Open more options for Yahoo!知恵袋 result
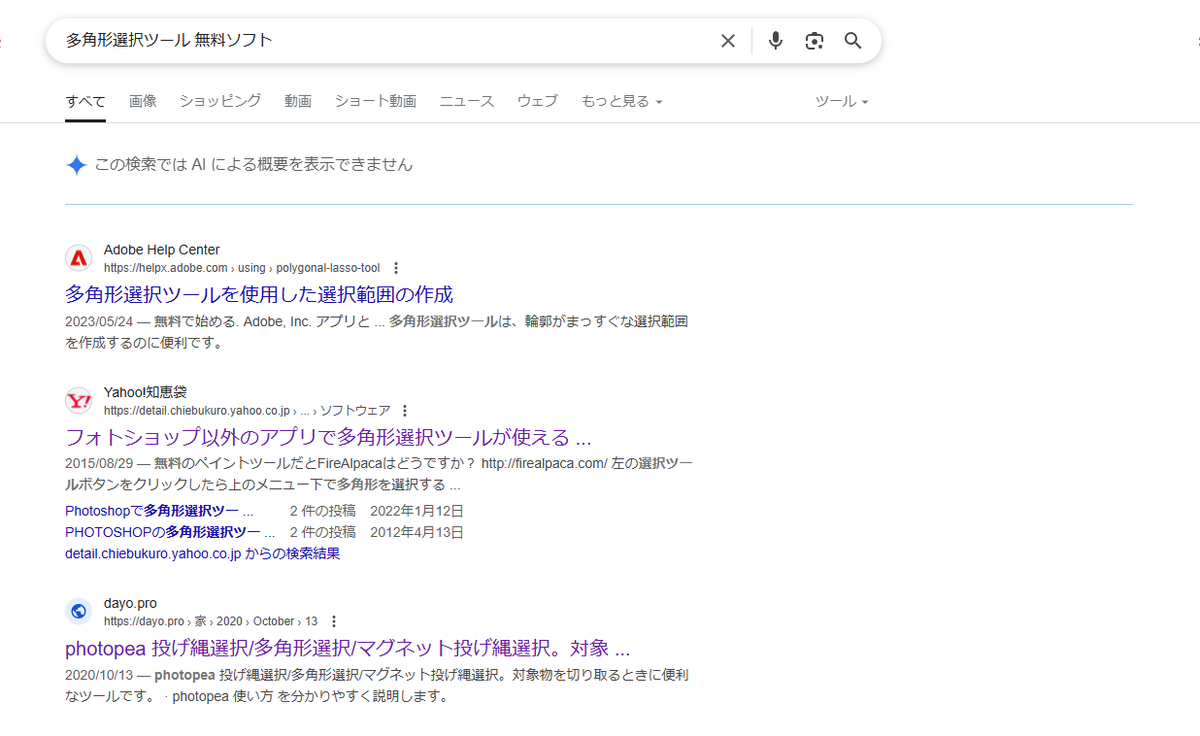 click(405, 411)
